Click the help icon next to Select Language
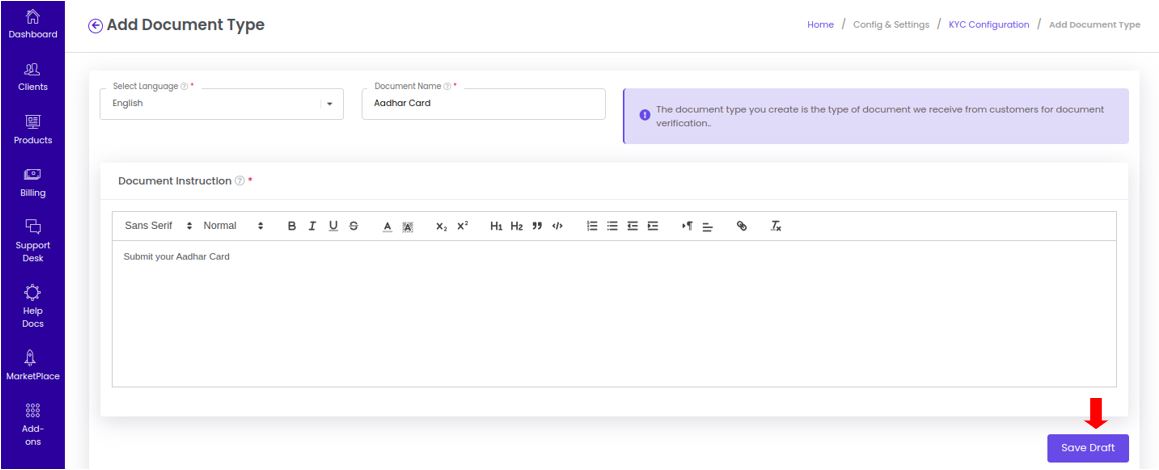This screenshot has width=1159, height=470. point(184,86)
